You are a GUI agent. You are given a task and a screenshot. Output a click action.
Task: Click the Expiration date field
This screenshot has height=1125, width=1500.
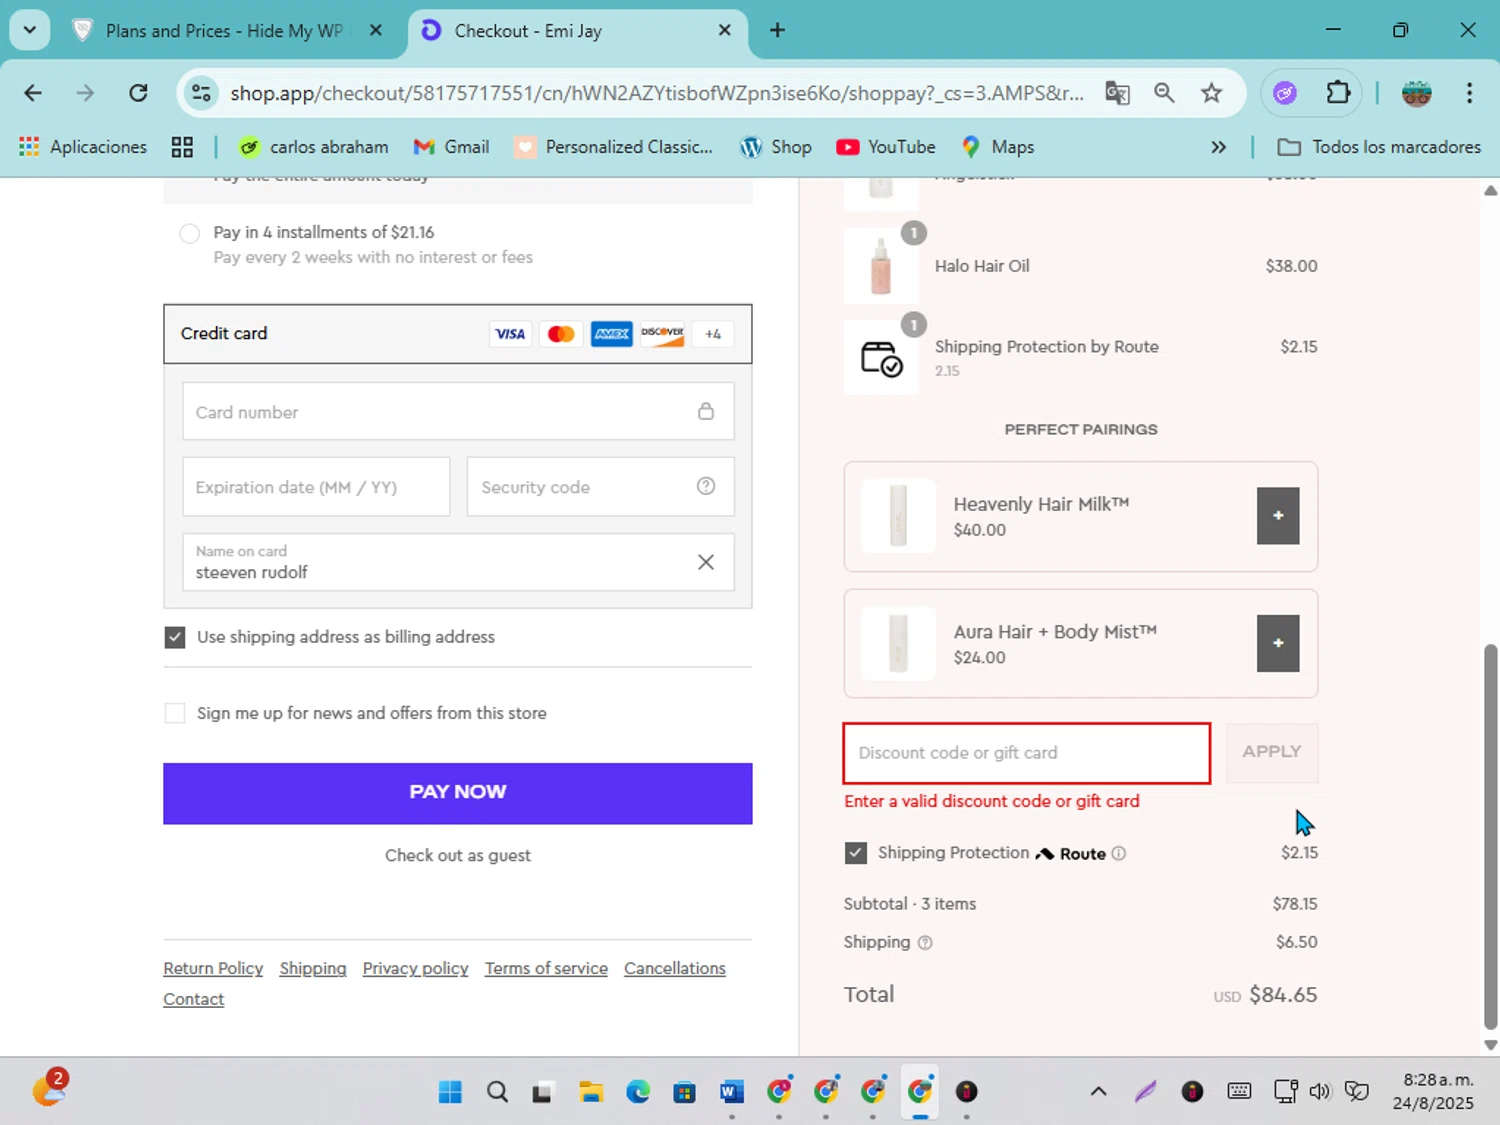316,486
